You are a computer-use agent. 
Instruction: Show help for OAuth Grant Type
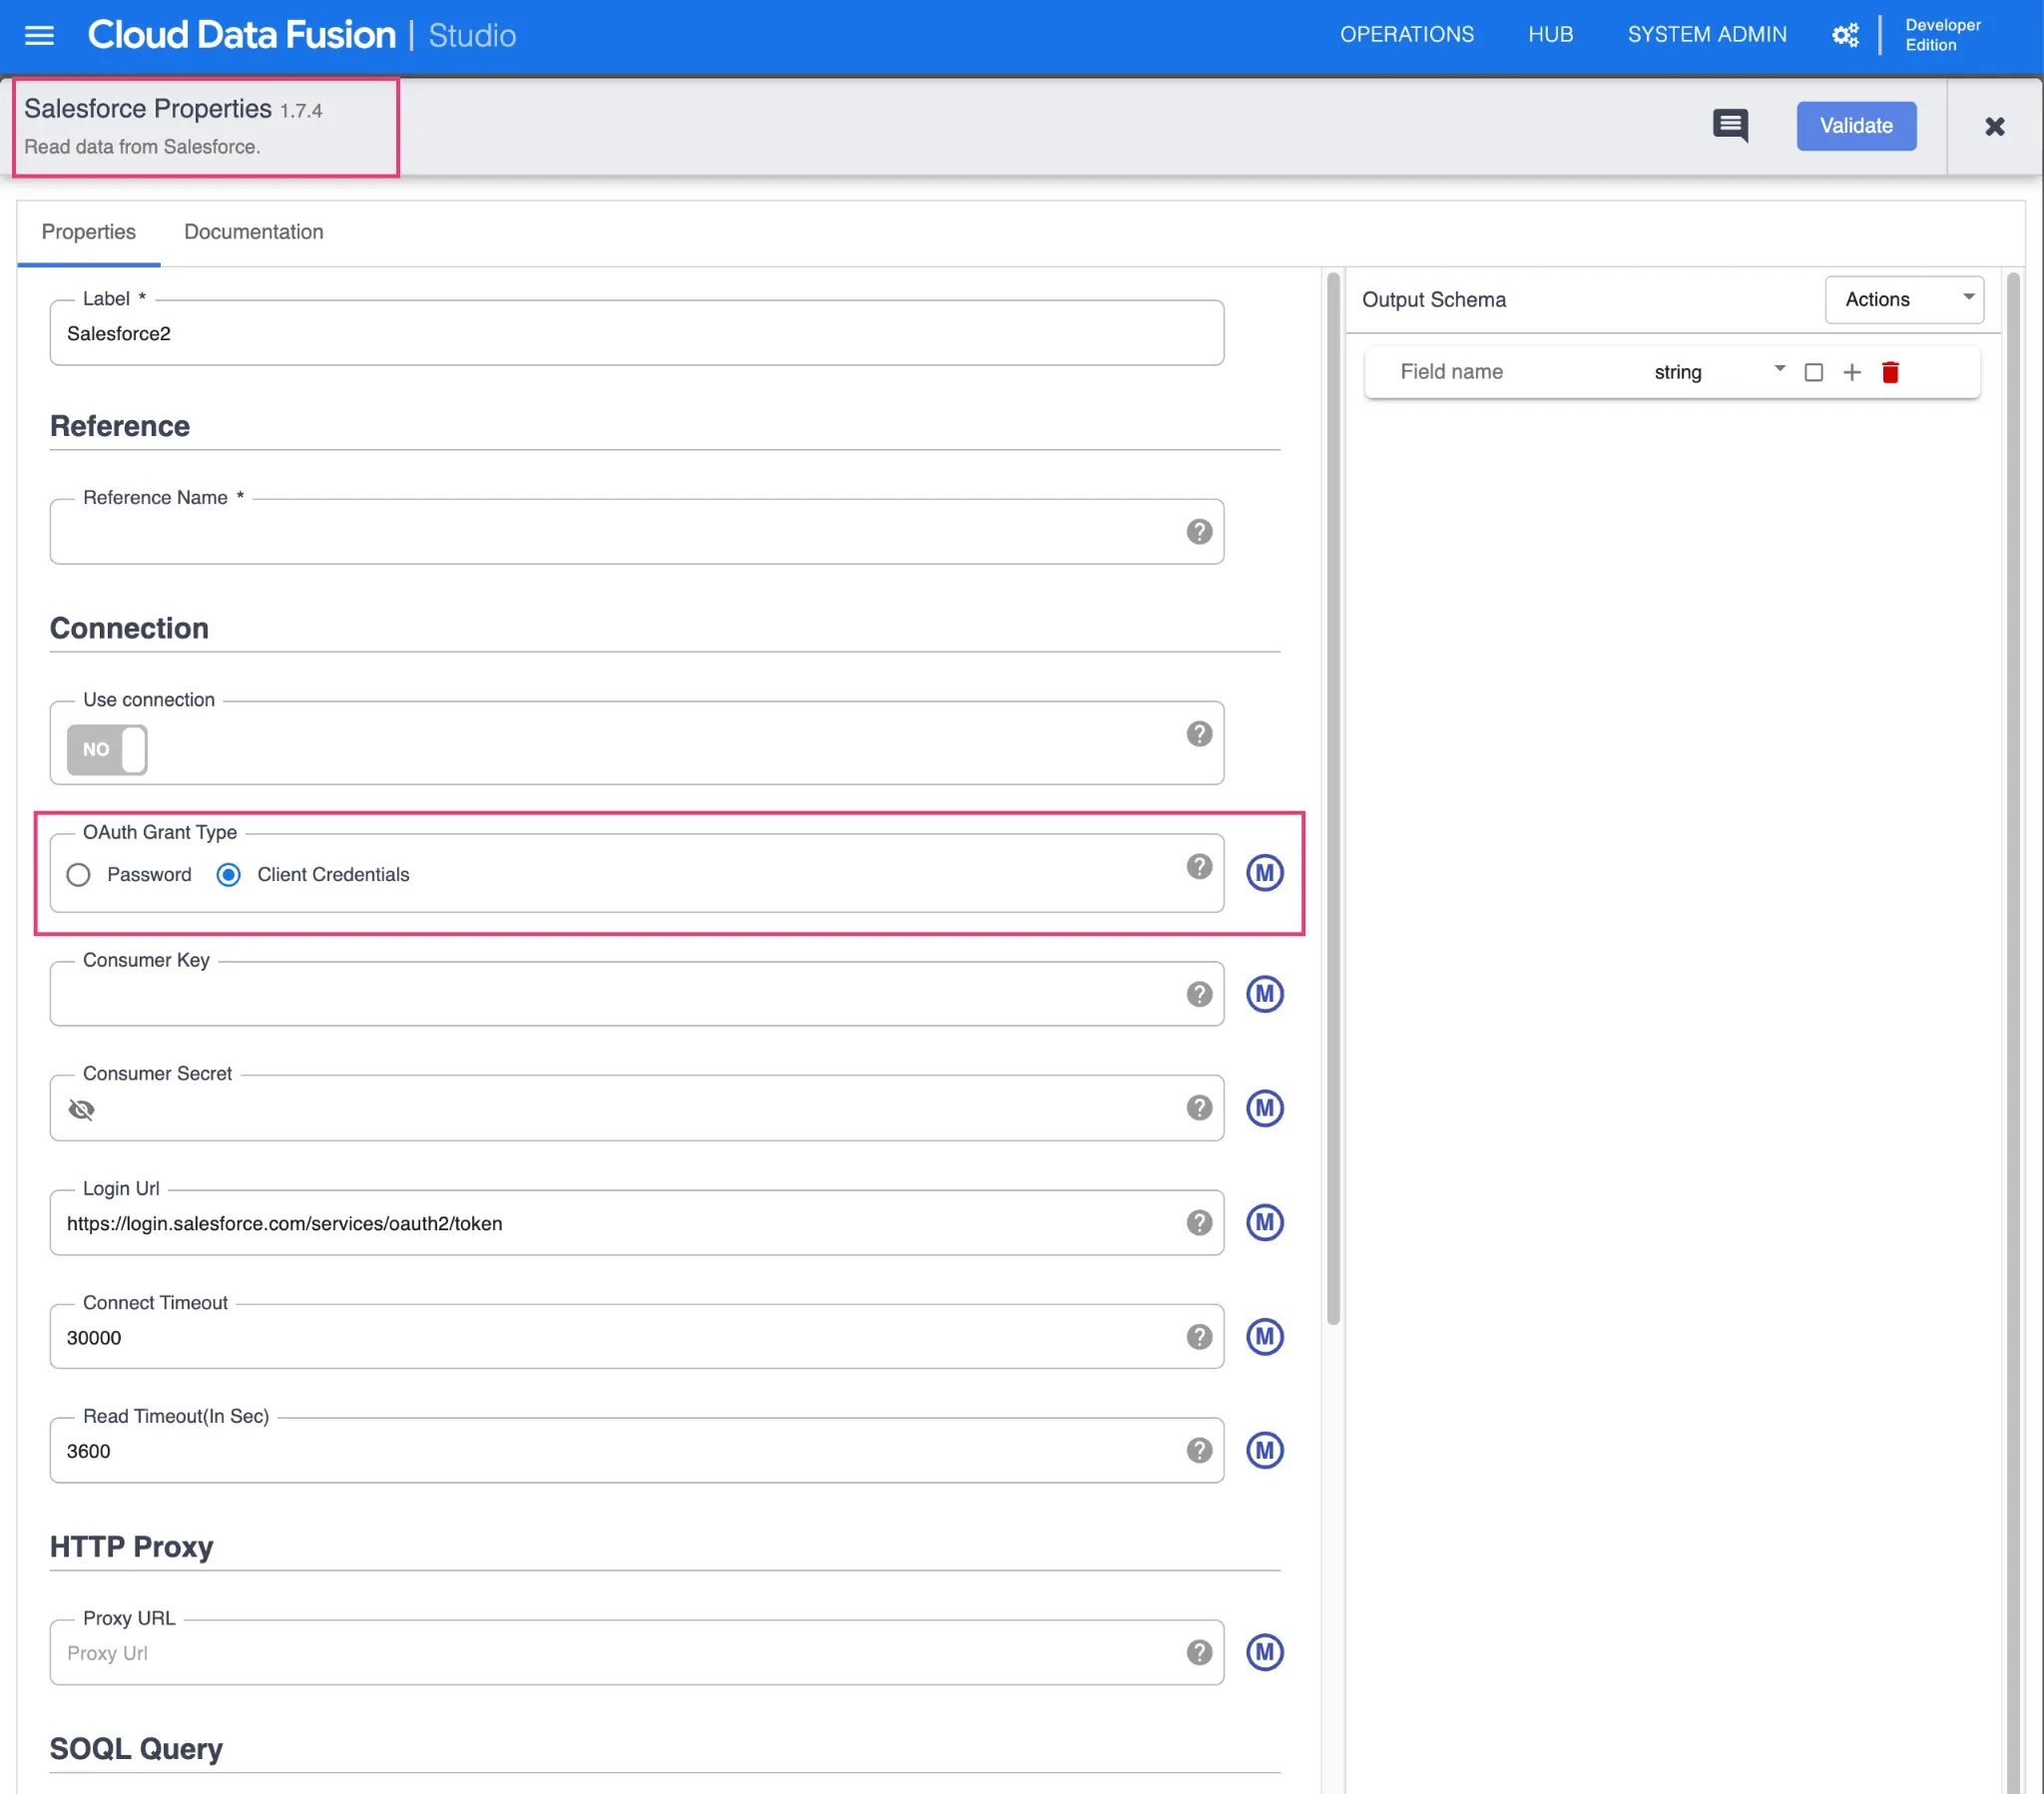1199,867
